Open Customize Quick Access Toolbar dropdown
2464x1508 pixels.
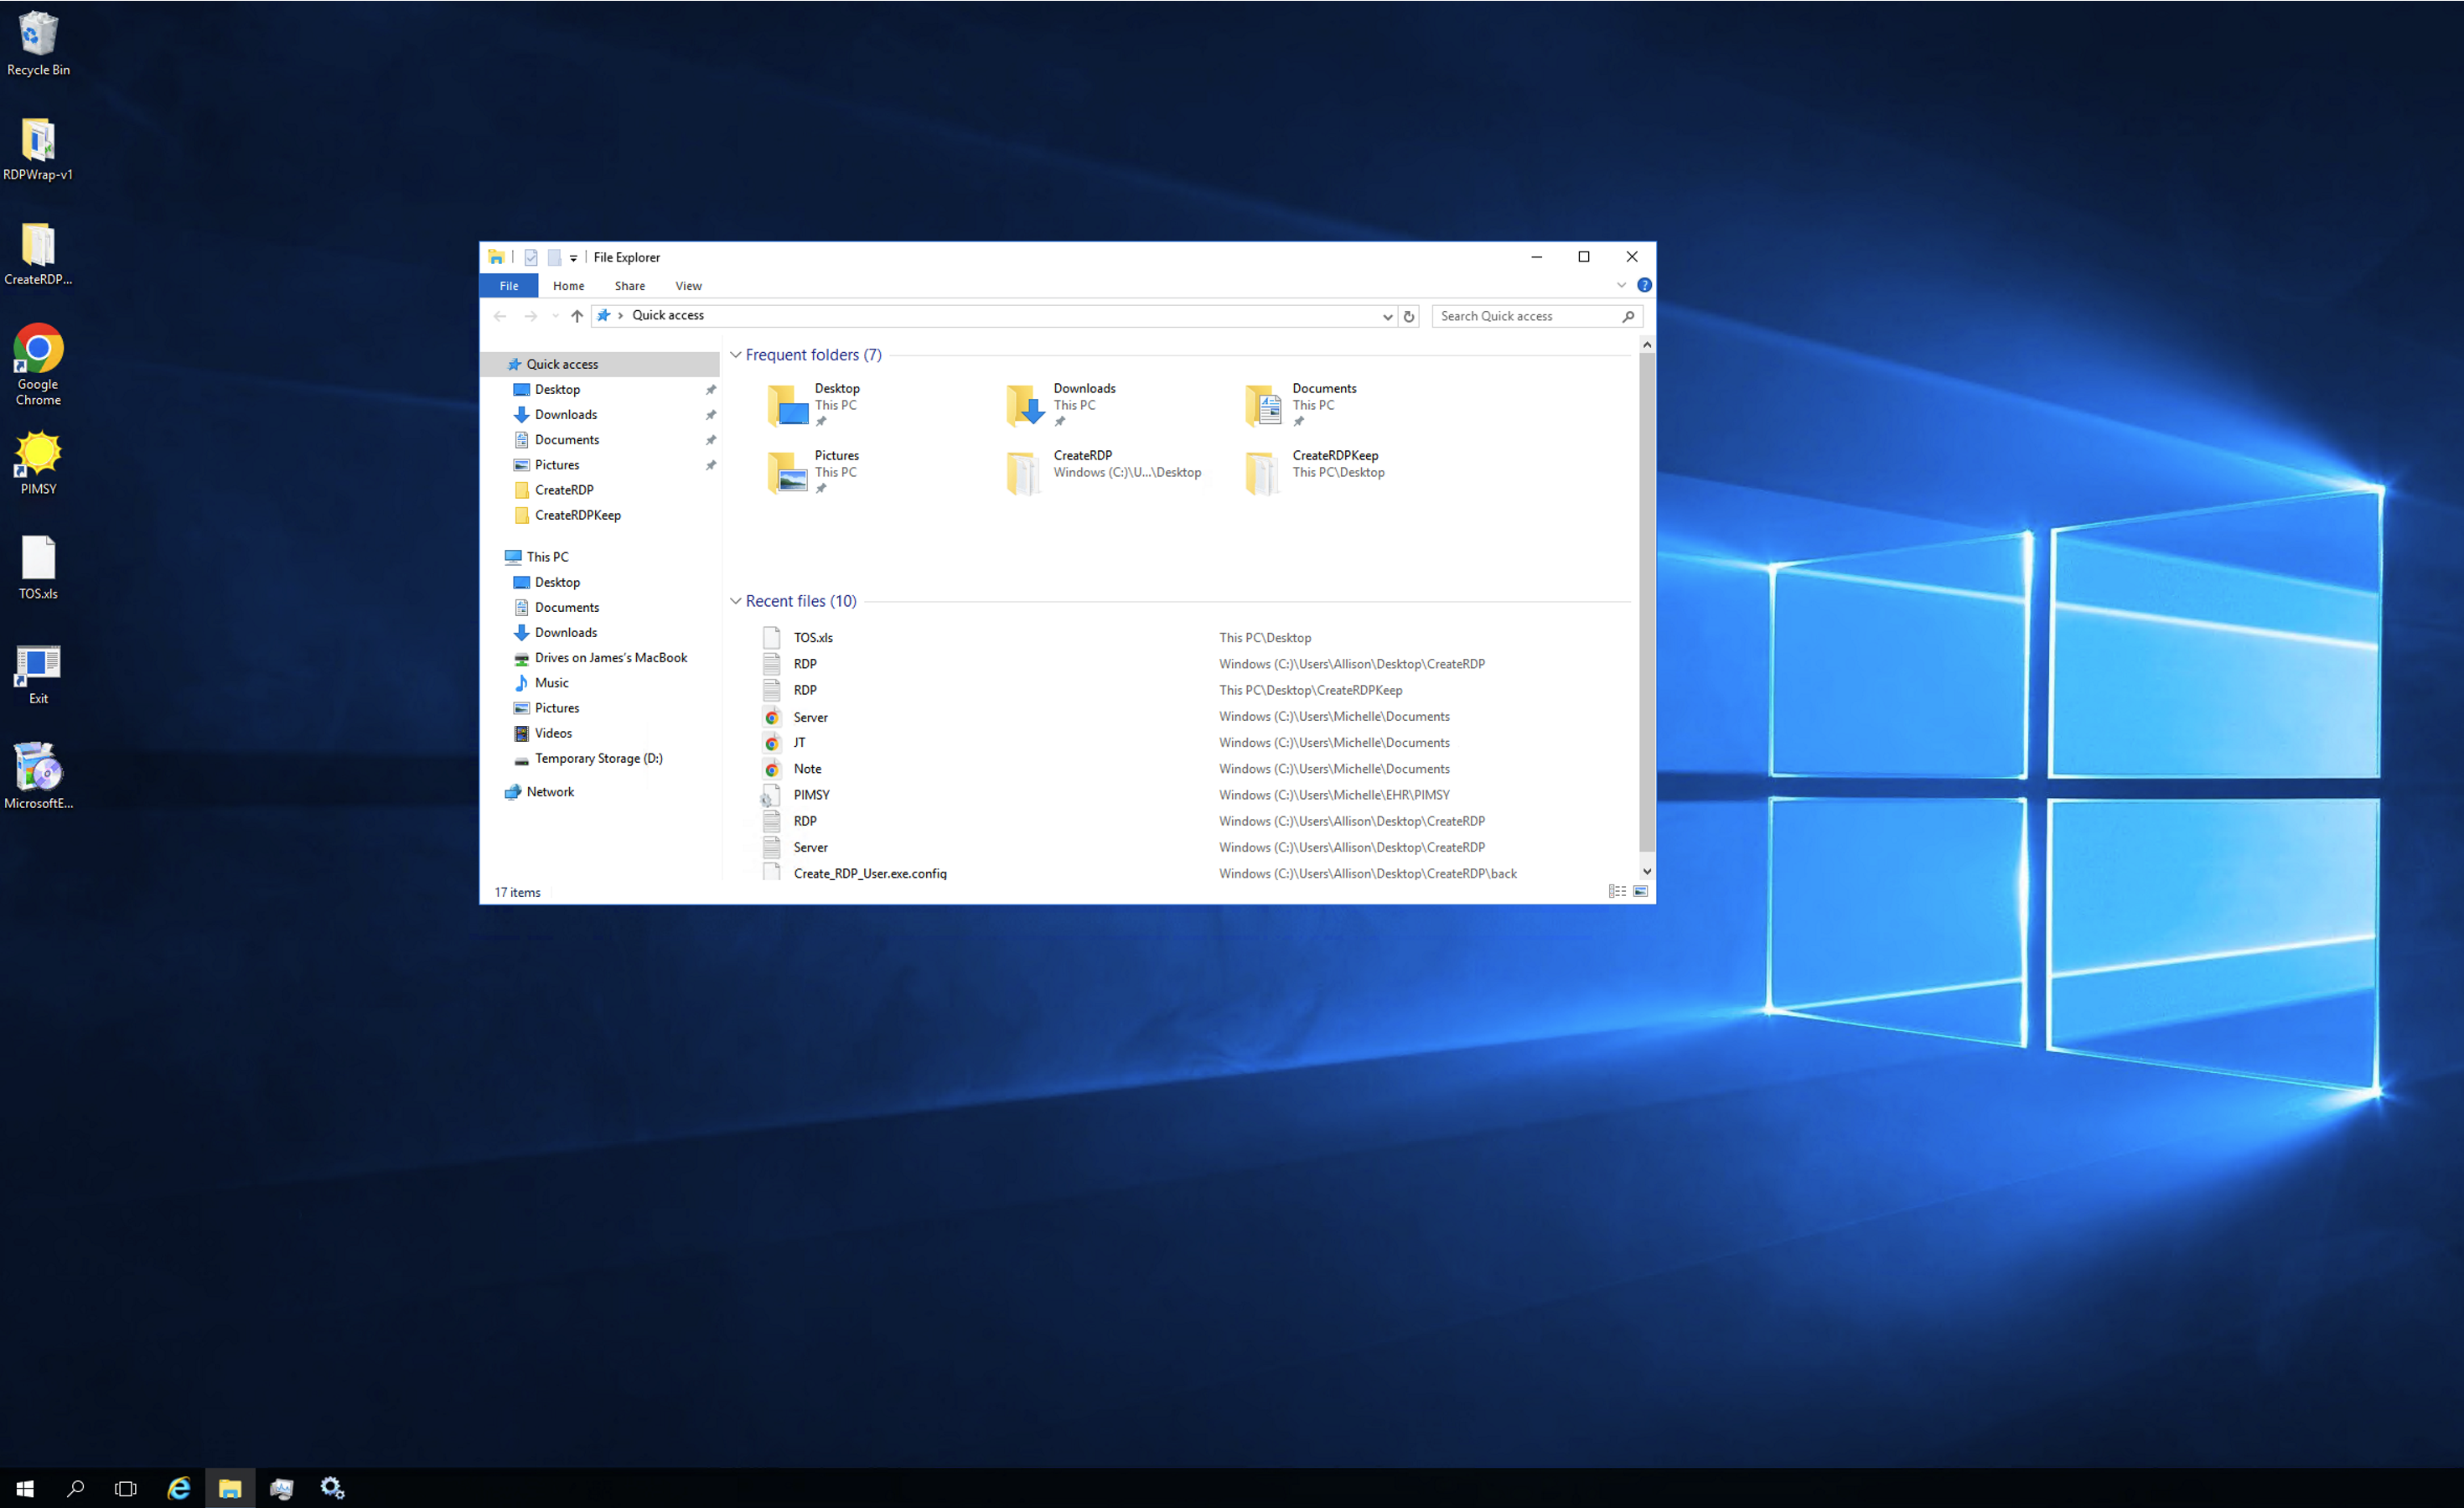[573, 258]
